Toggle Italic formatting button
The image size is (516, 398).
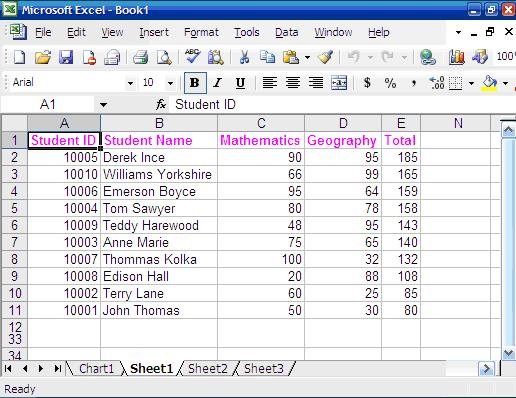click(x=218, y=83)
